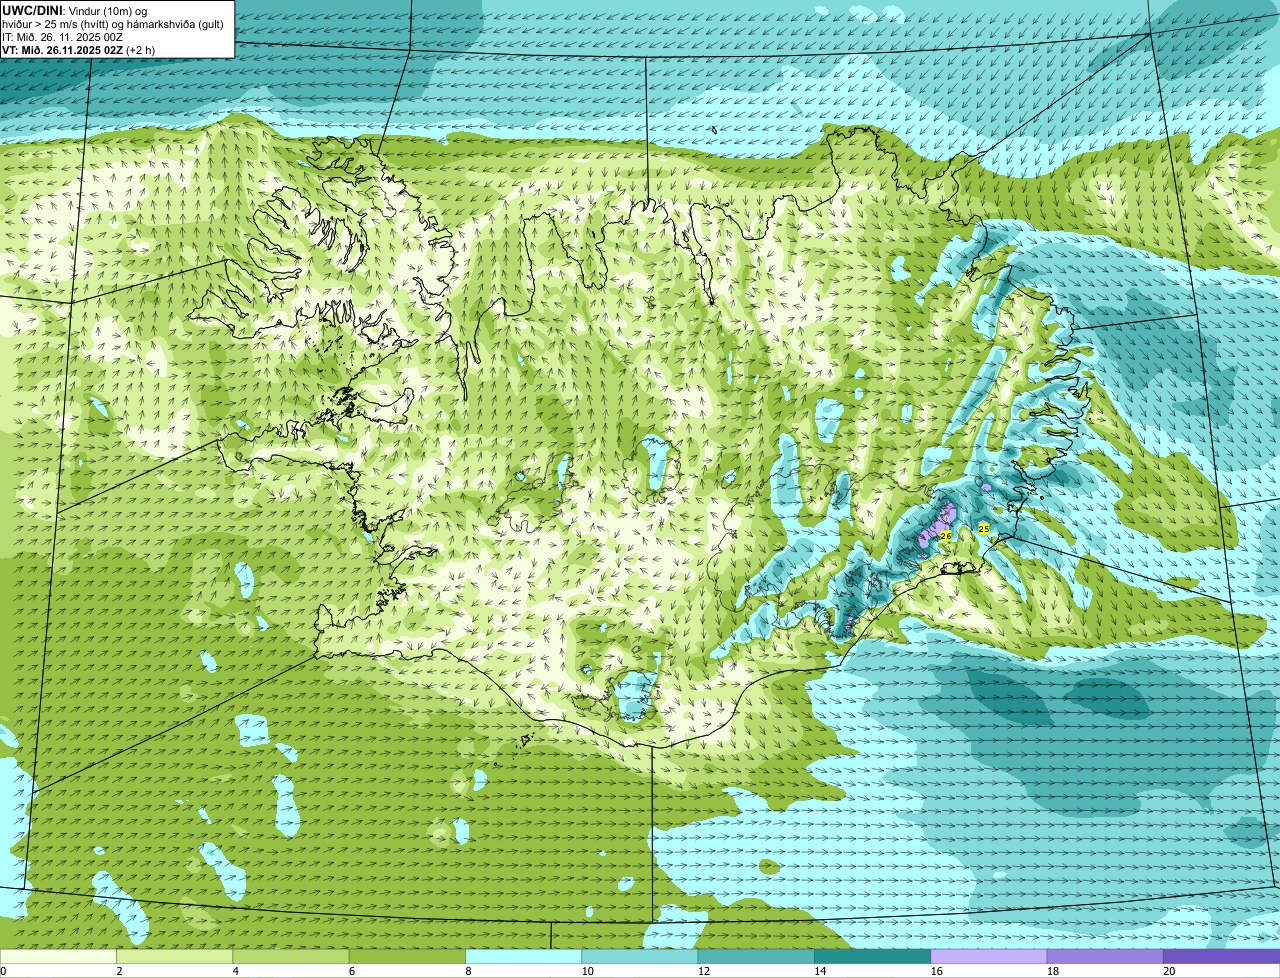
Task: Click the scale label '20' under the color bar
Action: pos(1168,971)
